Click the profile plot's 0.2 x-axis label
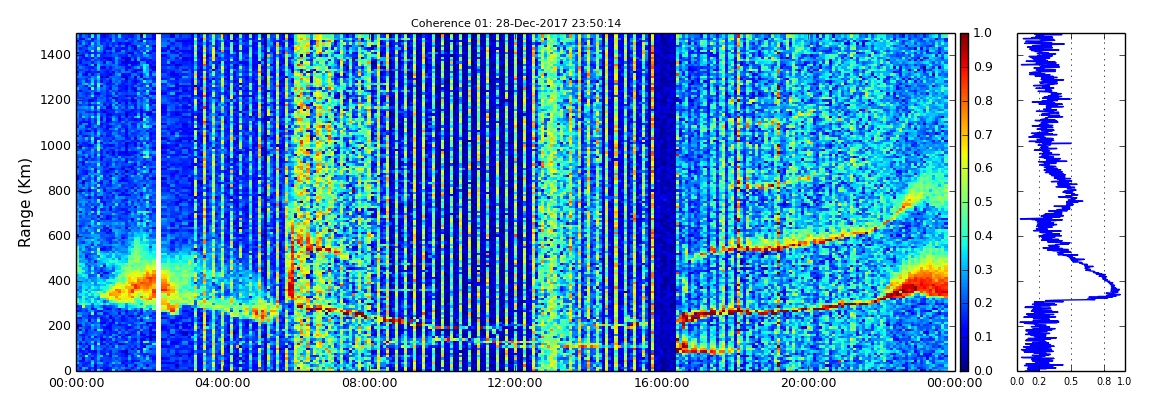Screen dimensions: 1150x407 pos(1039,381)
